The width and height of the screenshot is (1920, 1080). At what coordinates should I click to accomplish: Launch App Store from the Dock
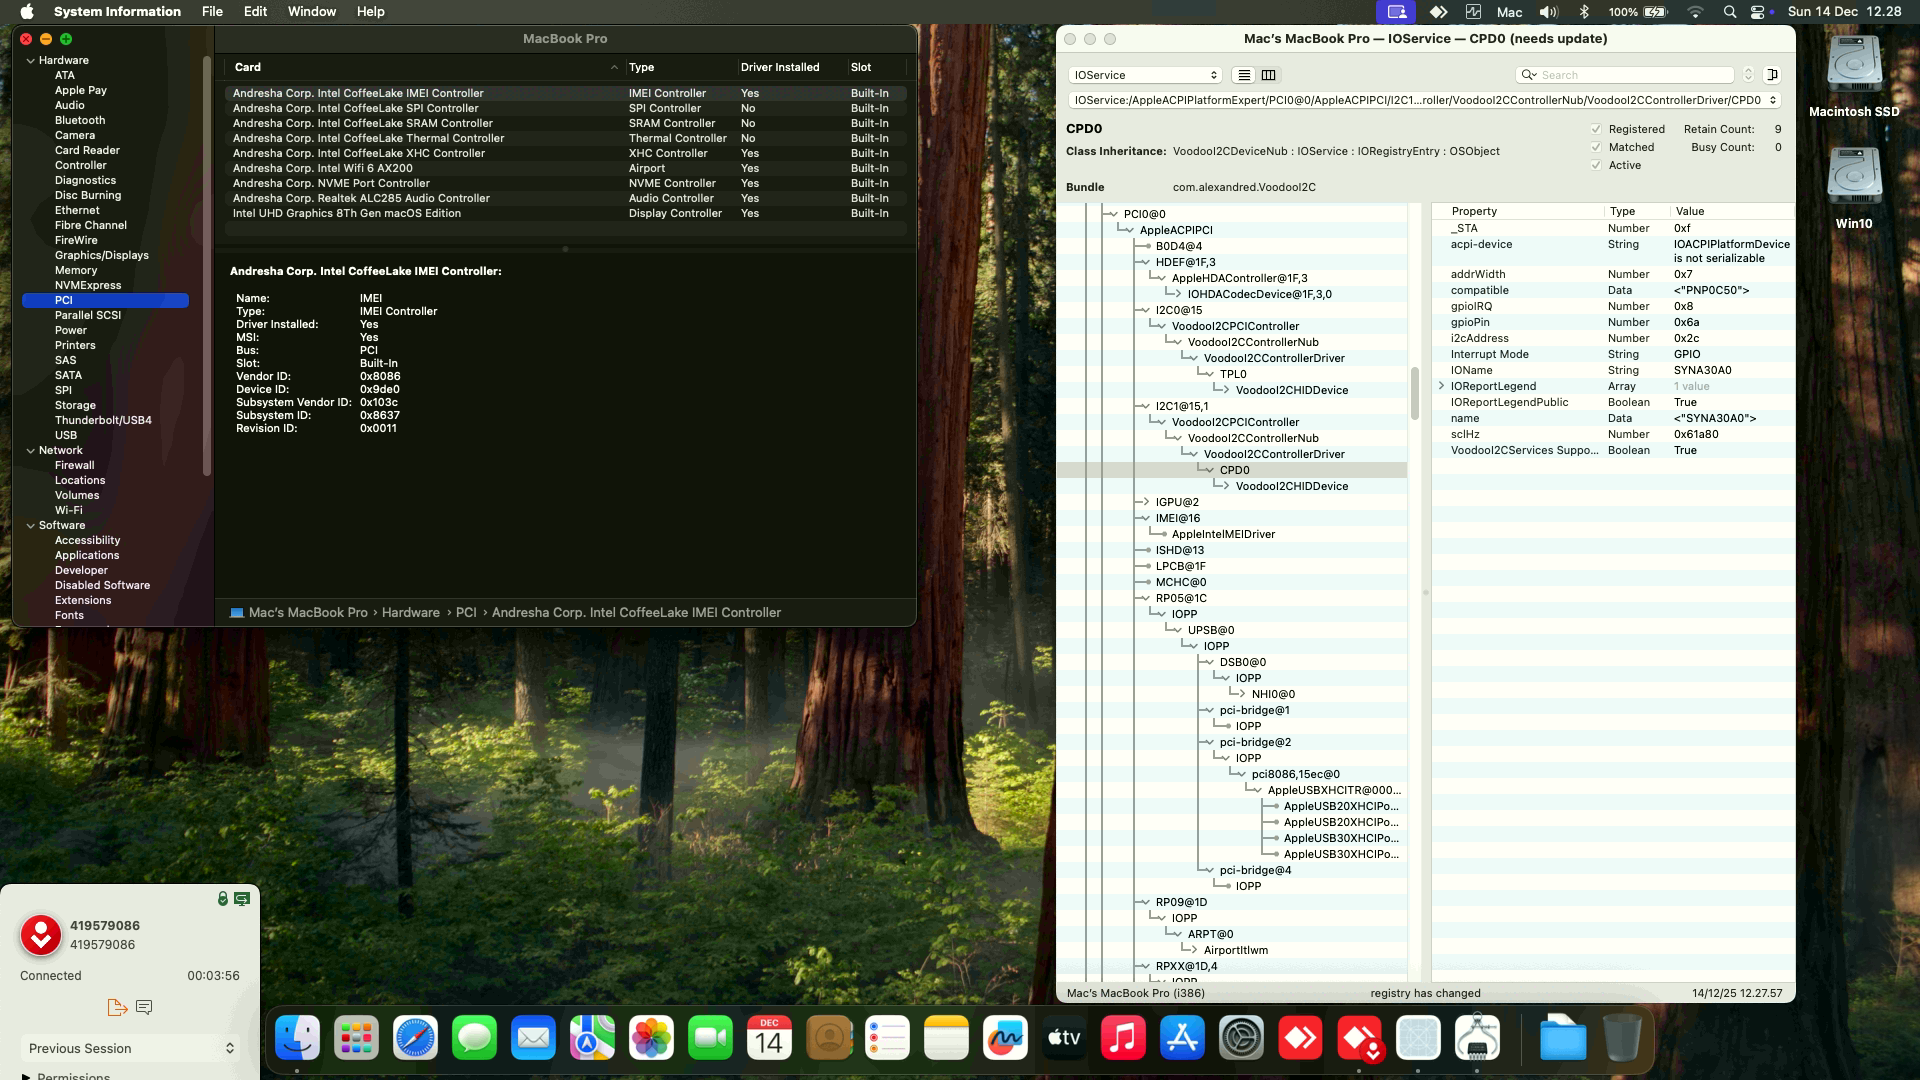tap(1182, 1039)
